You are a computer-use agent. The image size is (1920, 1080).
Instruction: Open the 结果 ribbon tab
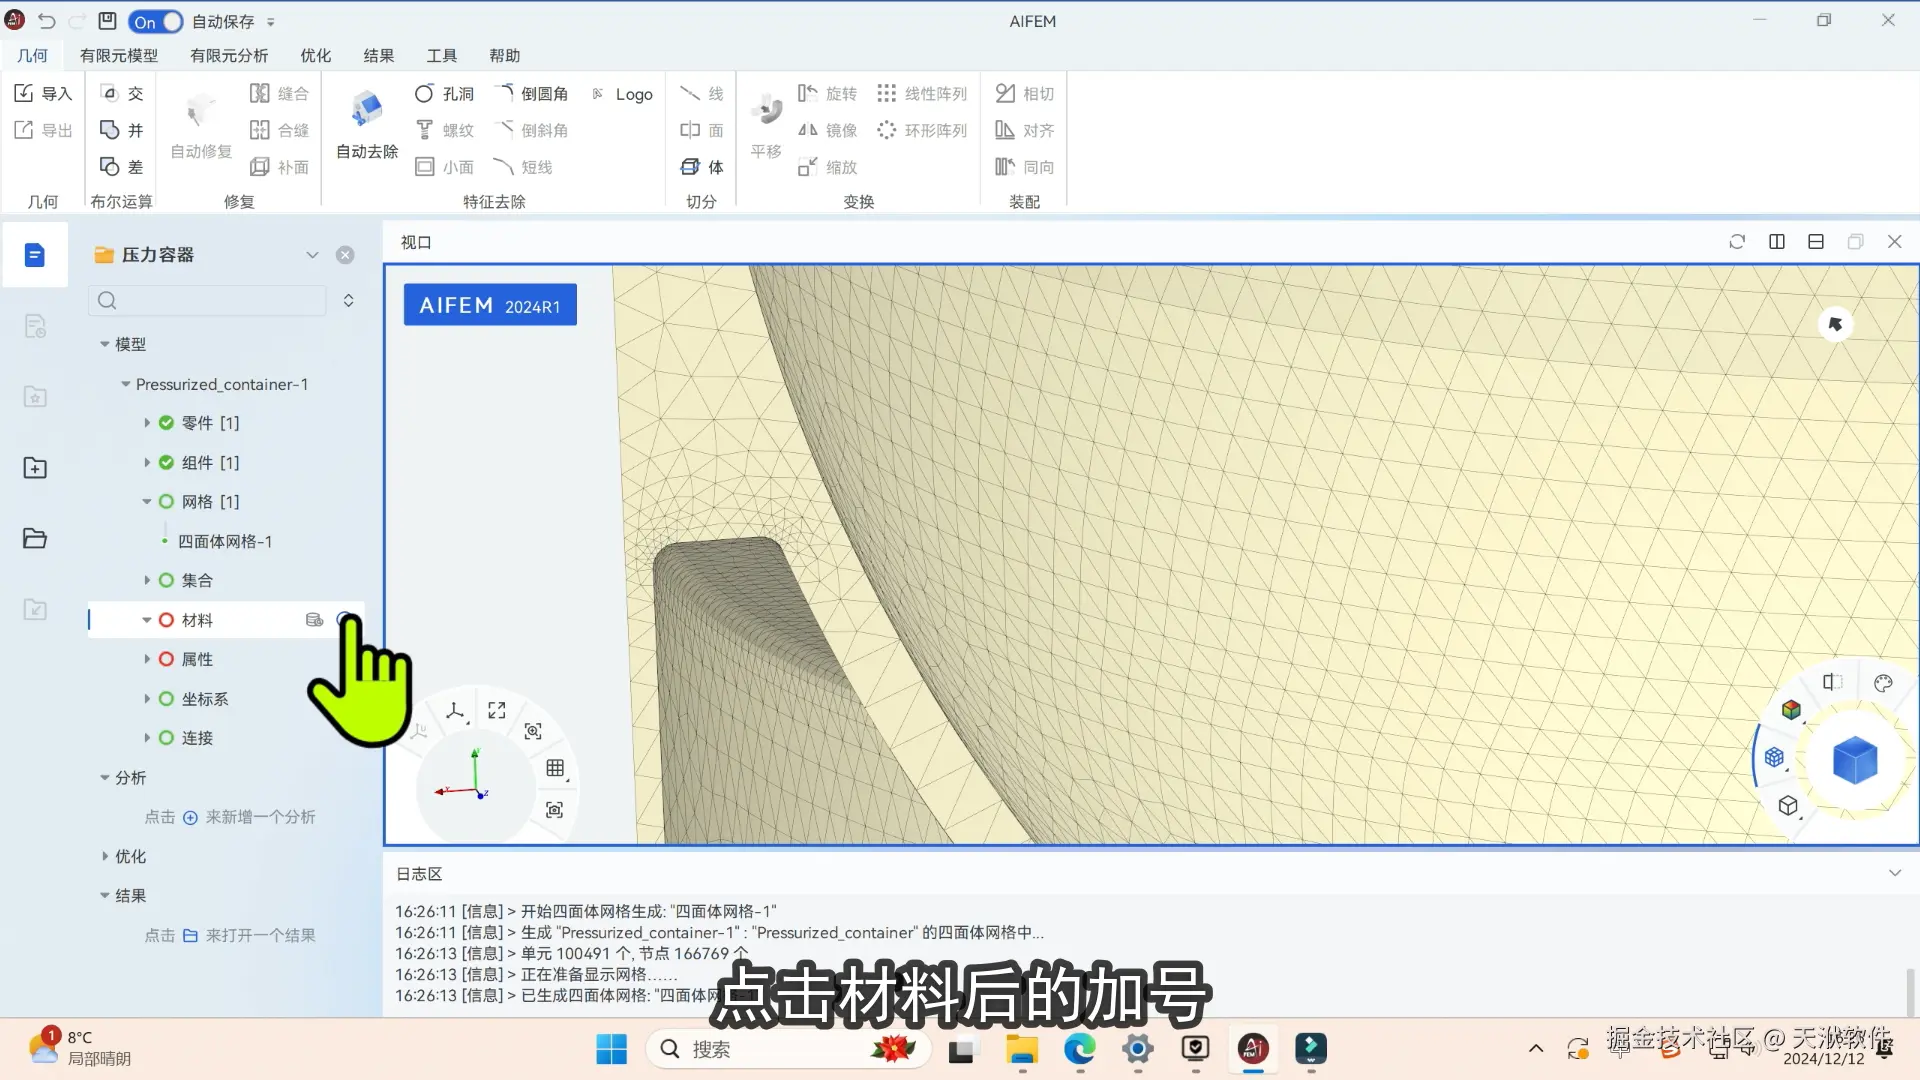click(x=378, y=55)
